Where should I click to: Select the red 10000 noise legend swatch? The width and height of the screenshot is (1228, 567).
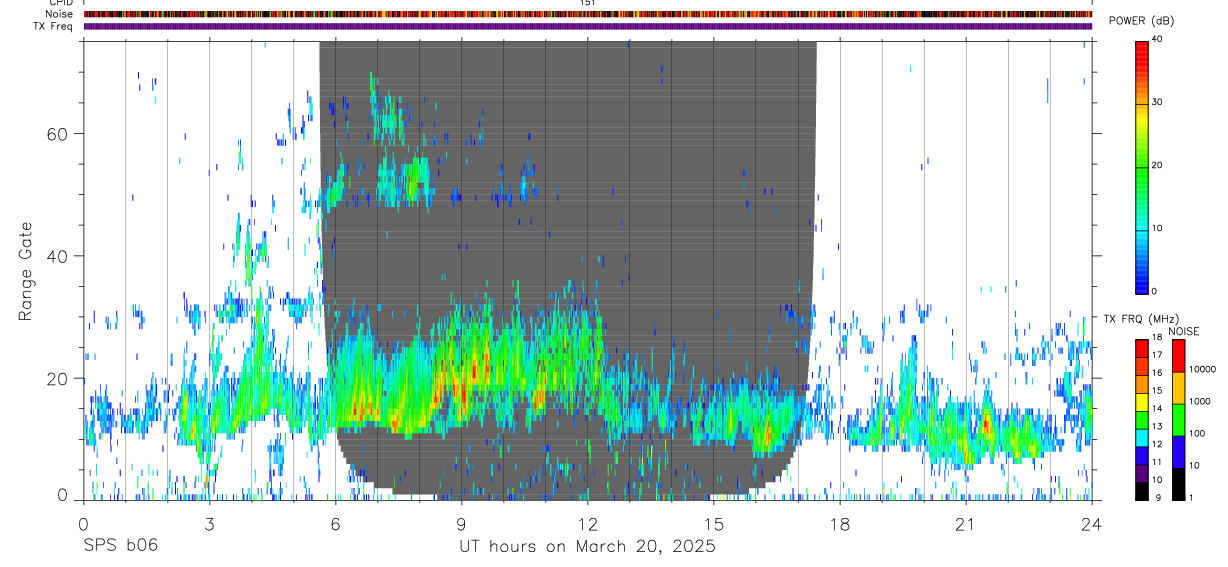tap(1179, 356)
